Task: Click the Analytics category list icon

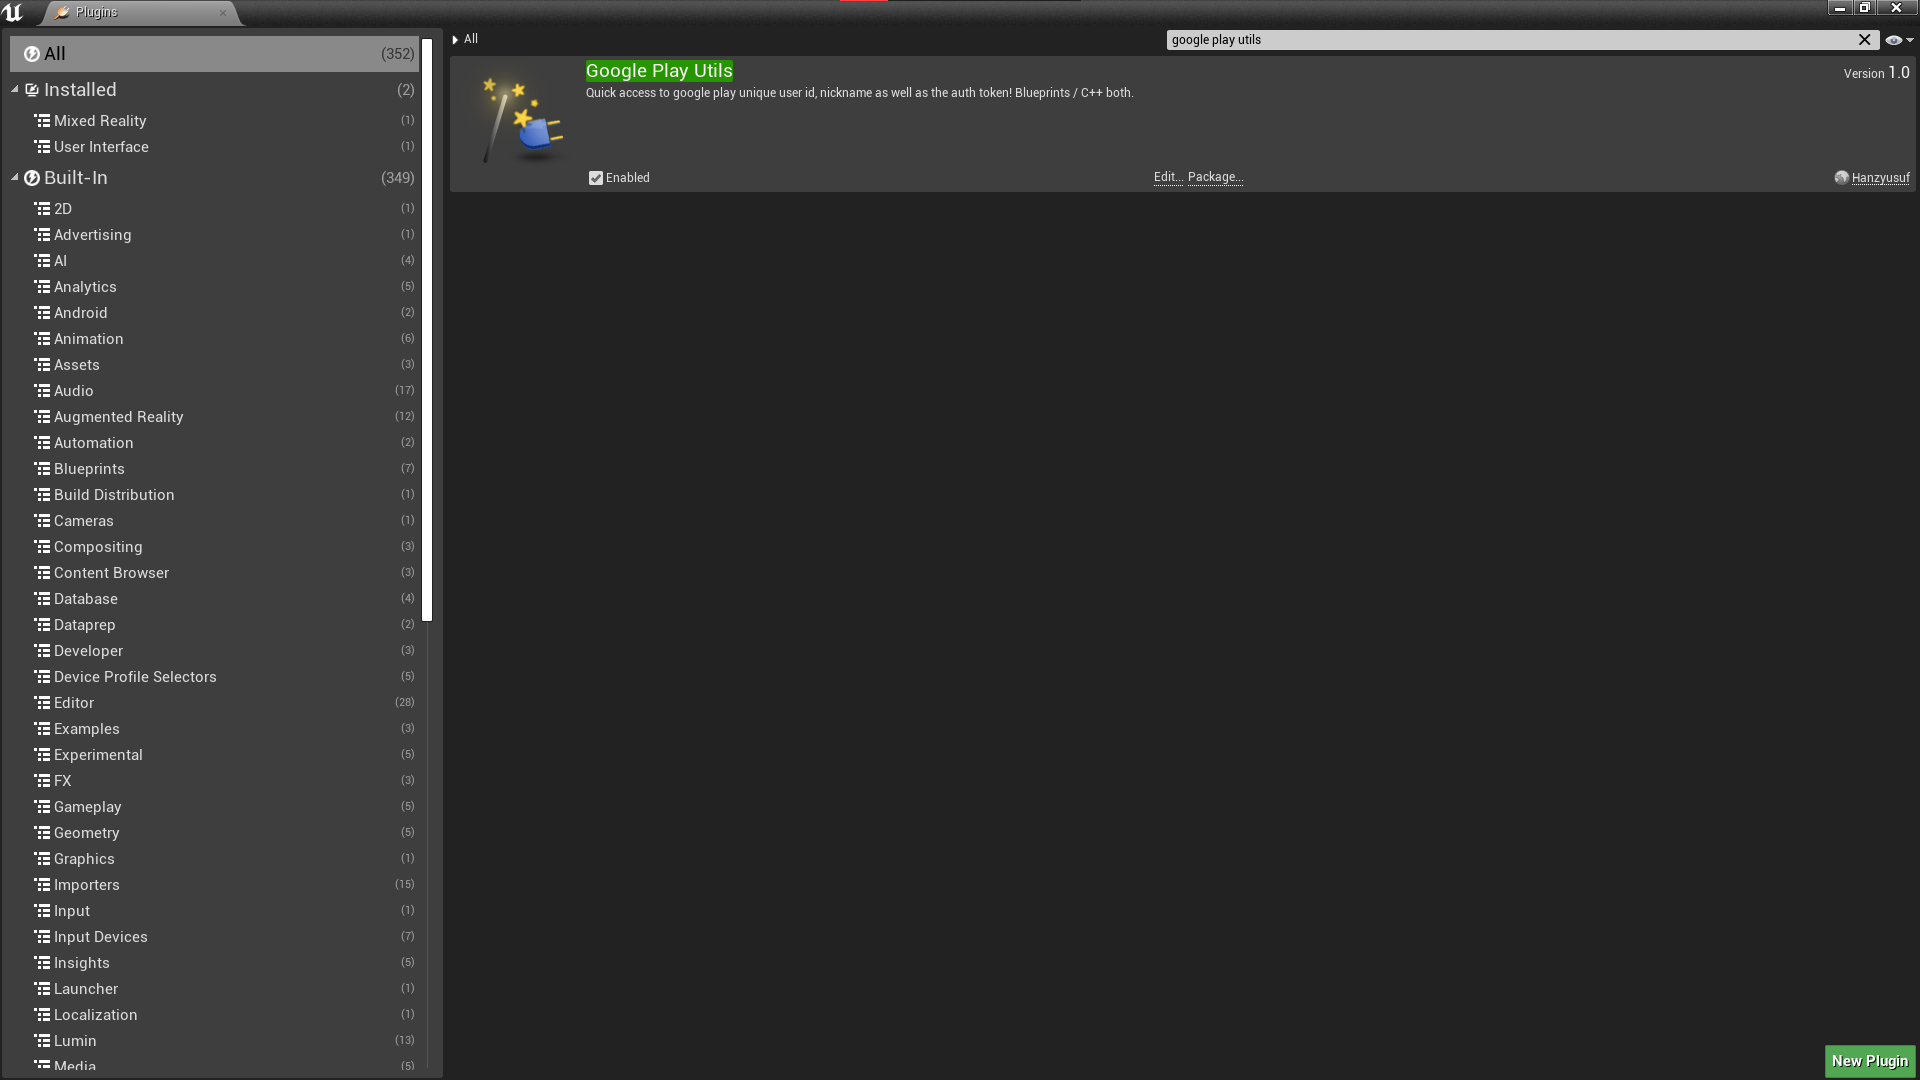Action: pyautogui.click(x=42, y=287)
